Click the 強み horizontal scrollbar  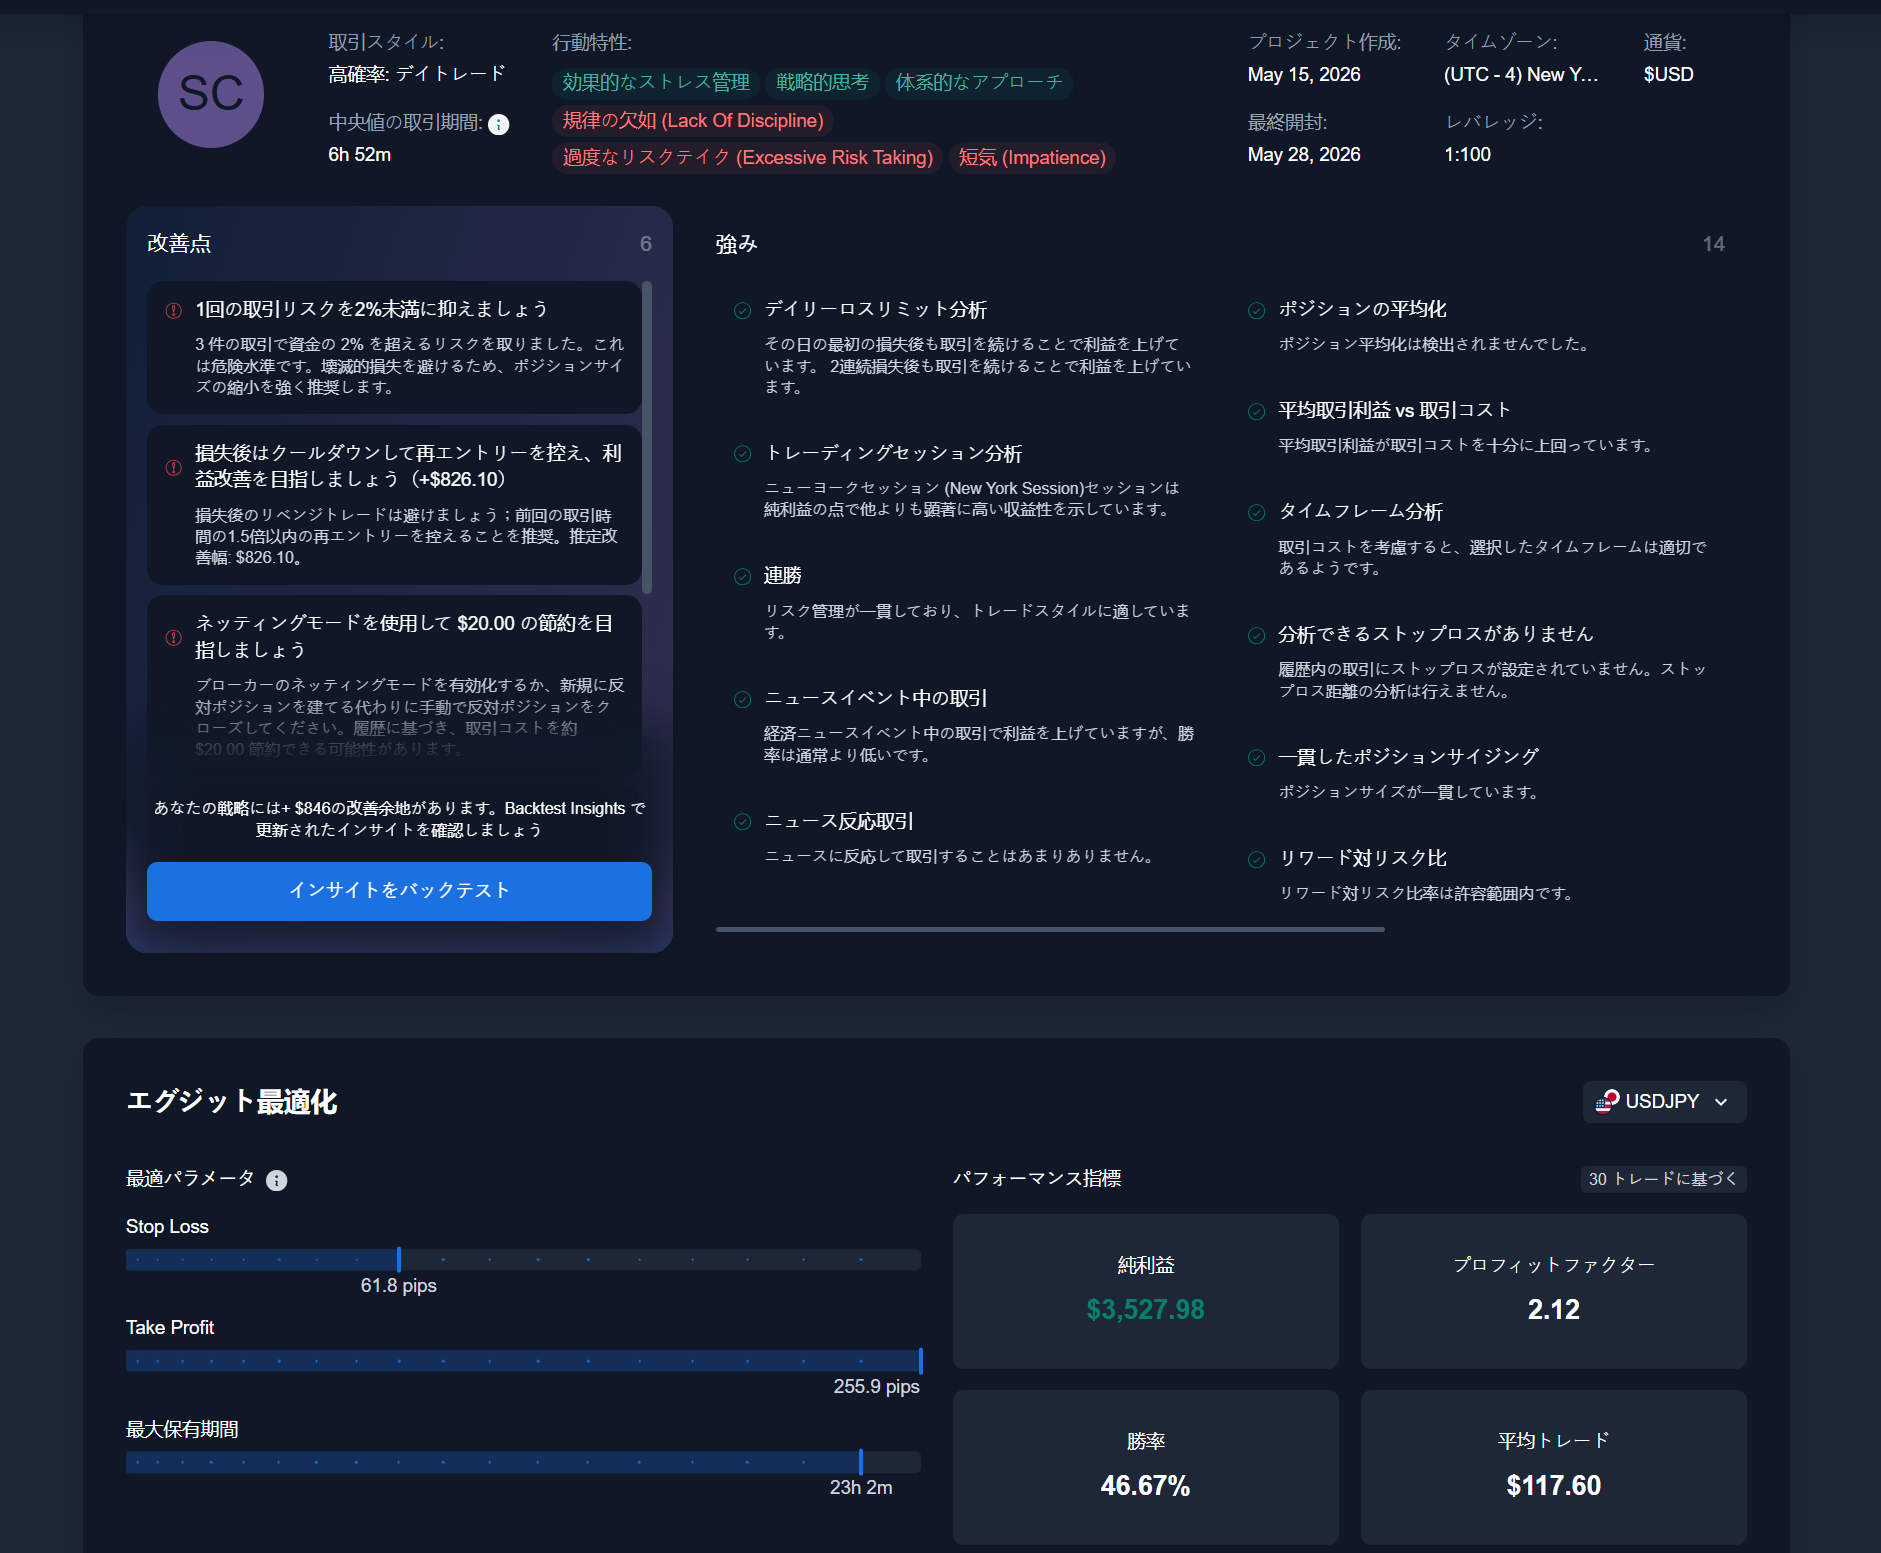click(x=1050, y=930)
